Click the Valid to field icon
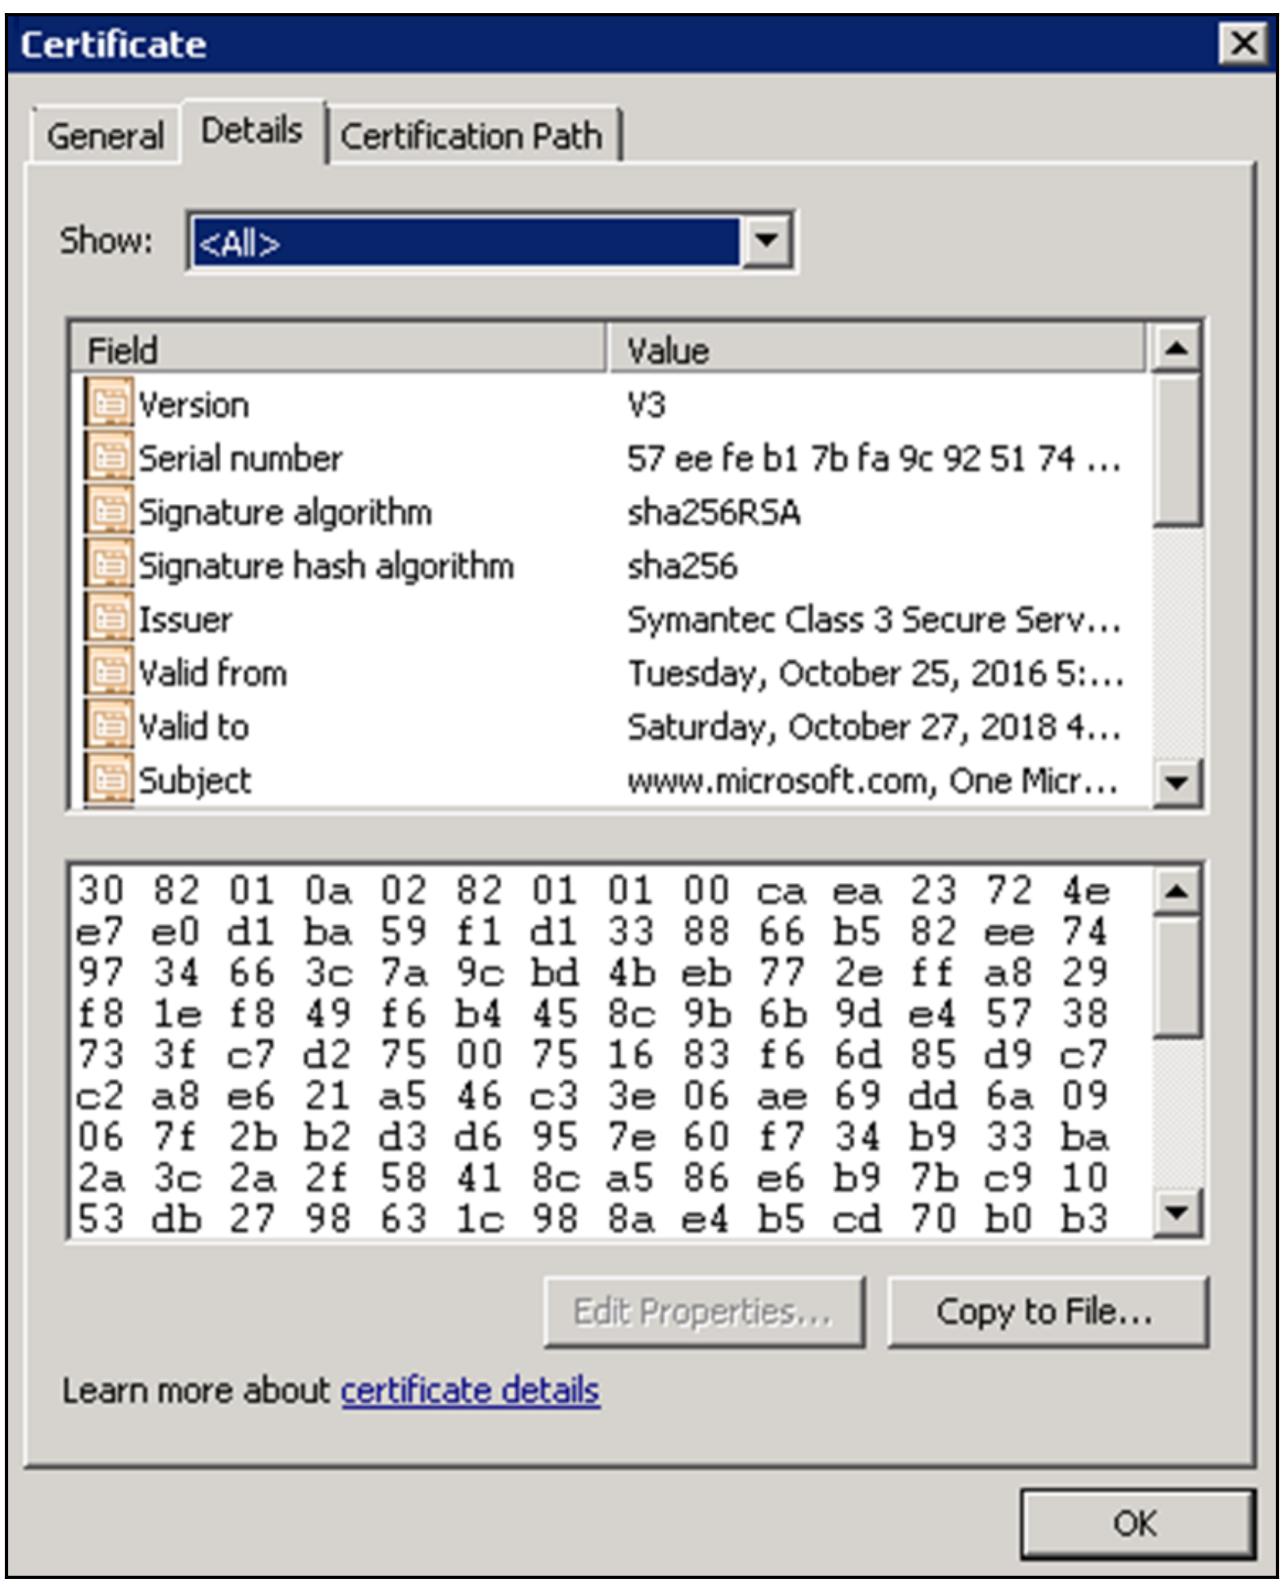1286x1585 pixels. [x=108, y=727]
